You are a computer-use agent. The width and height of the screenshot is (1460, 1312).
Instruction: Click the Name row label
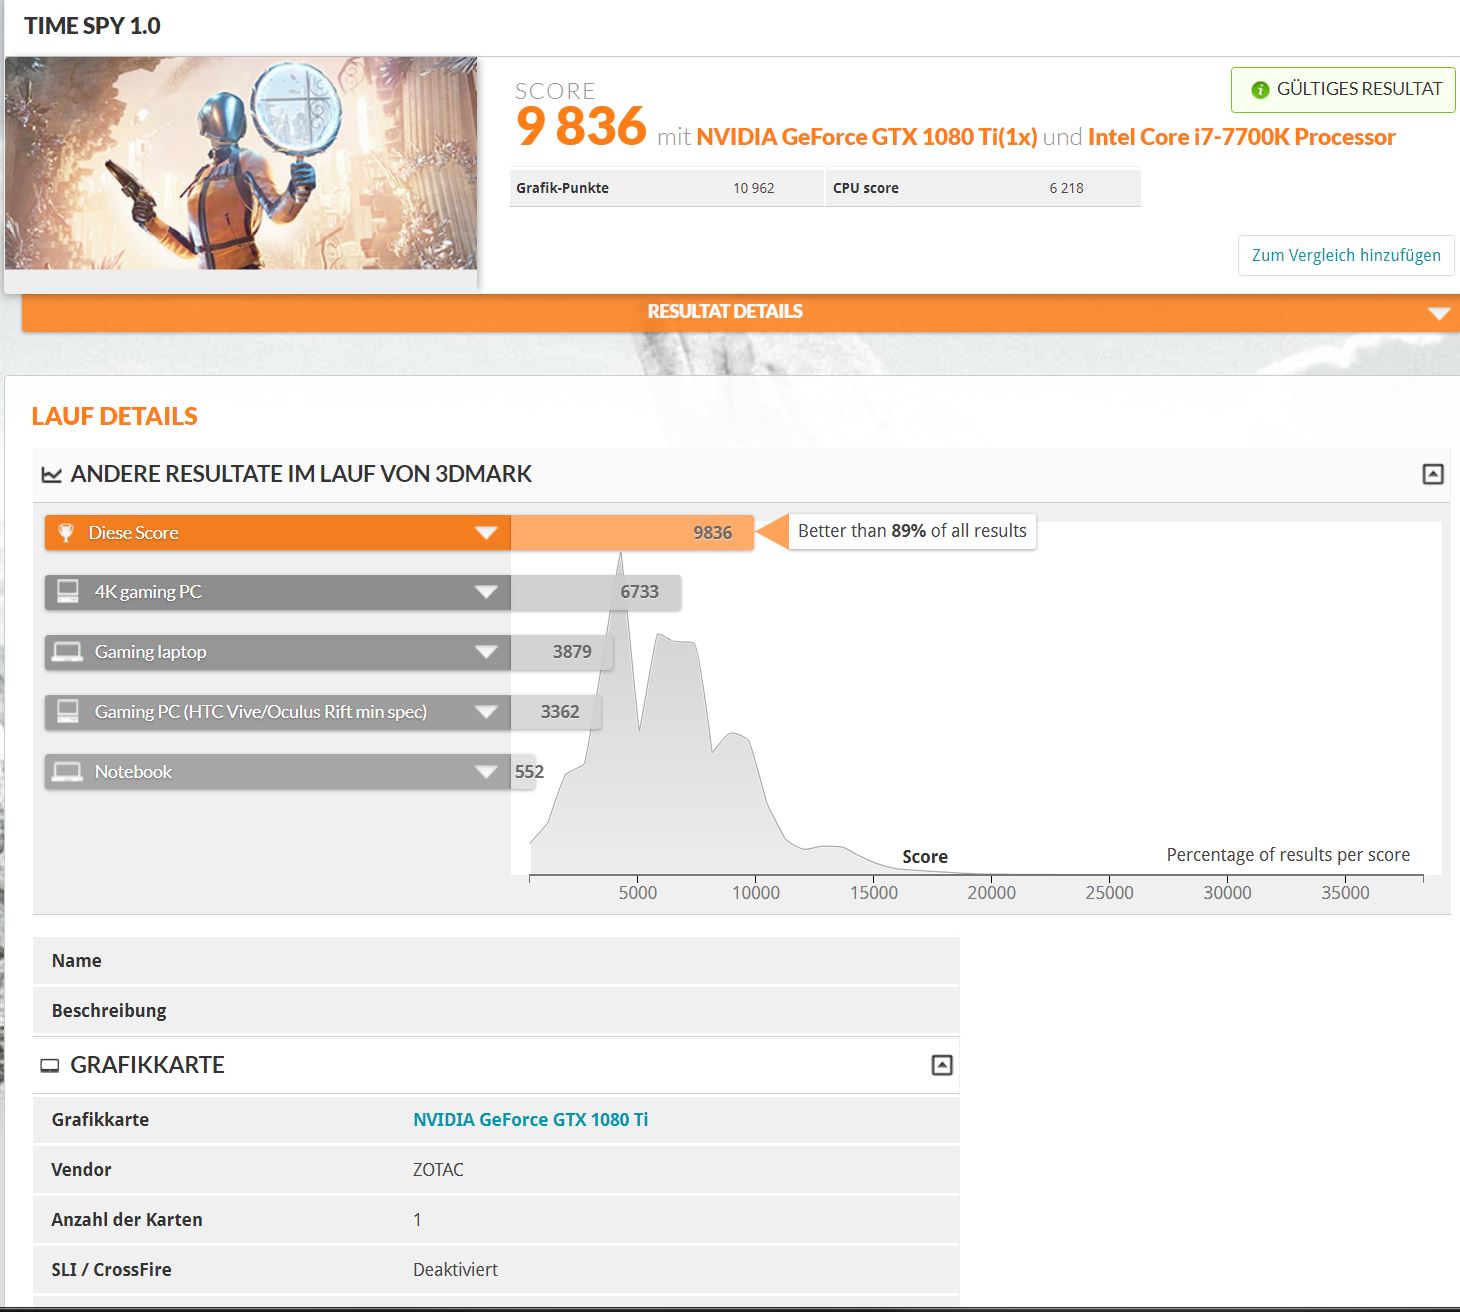[x=77, y=961]
